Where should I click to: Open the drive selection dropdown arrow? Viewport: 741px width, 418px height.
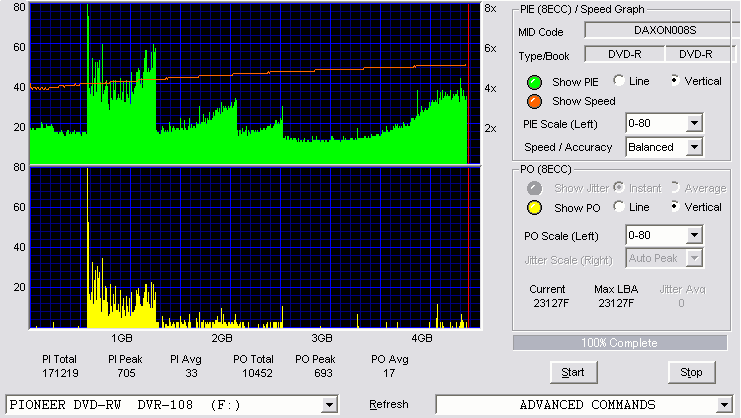click(329, 405)
